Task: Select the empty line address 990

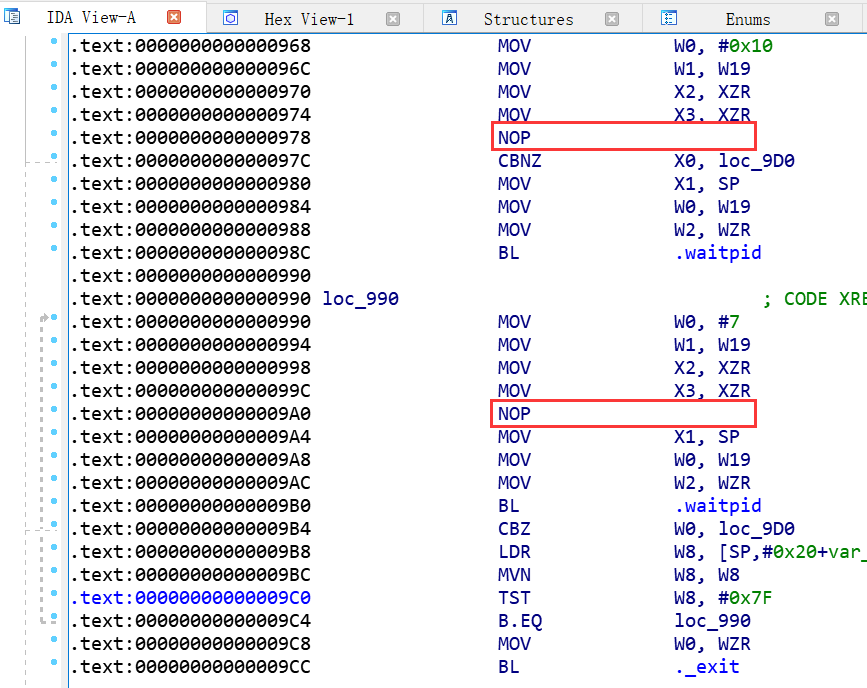Action: tap(191, 275)
